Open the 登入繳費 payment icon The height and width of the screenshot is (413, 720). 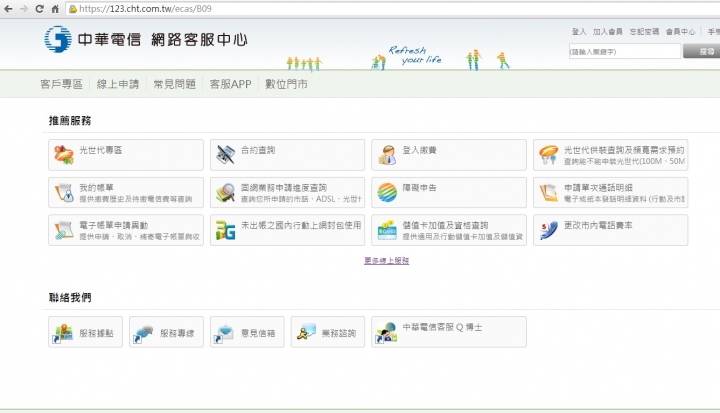click(x=387, y=155)
